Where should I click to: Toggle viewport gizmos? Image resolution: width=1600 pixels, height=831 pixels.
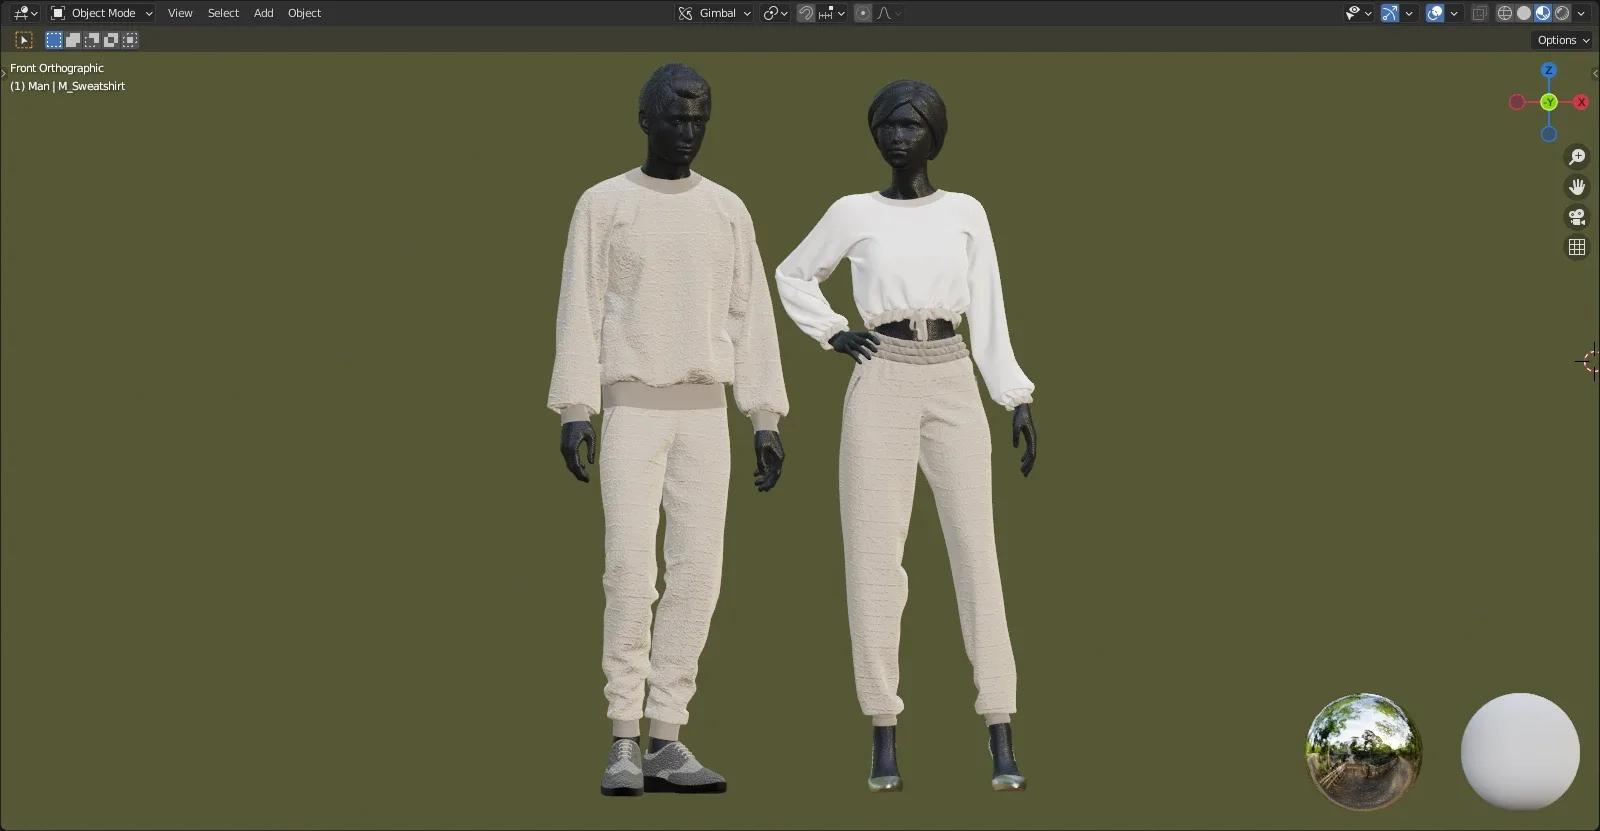click(1390, 13)
